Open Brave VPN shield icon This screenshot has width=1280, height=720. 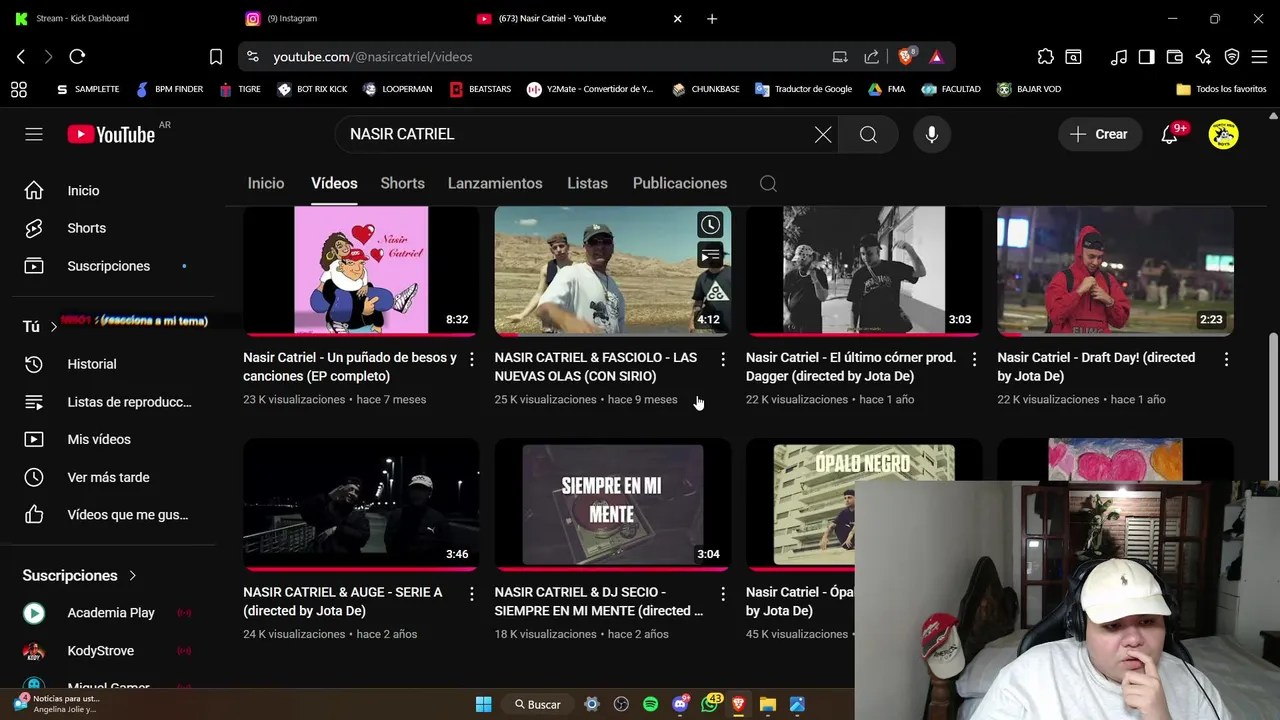pyautogui.click(x=1232, y=57)
